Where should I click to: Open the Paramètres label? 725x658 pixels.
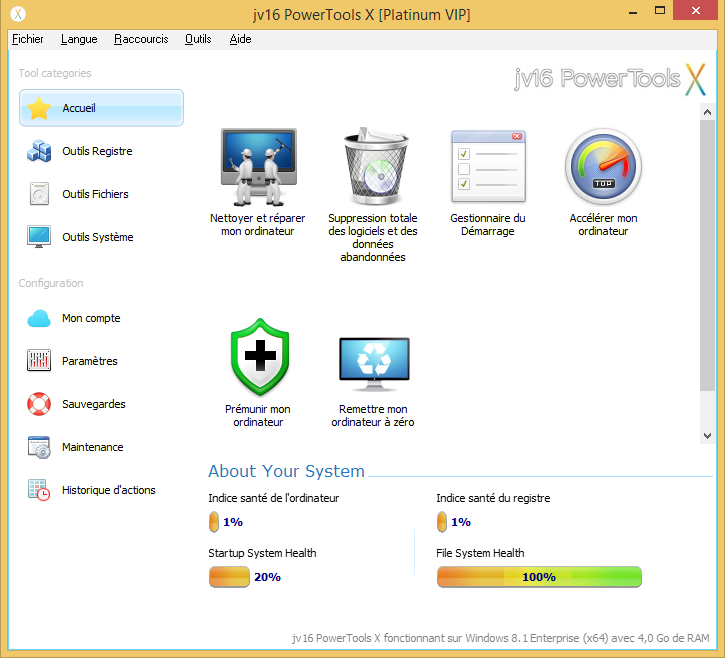[x=90, y=361]
